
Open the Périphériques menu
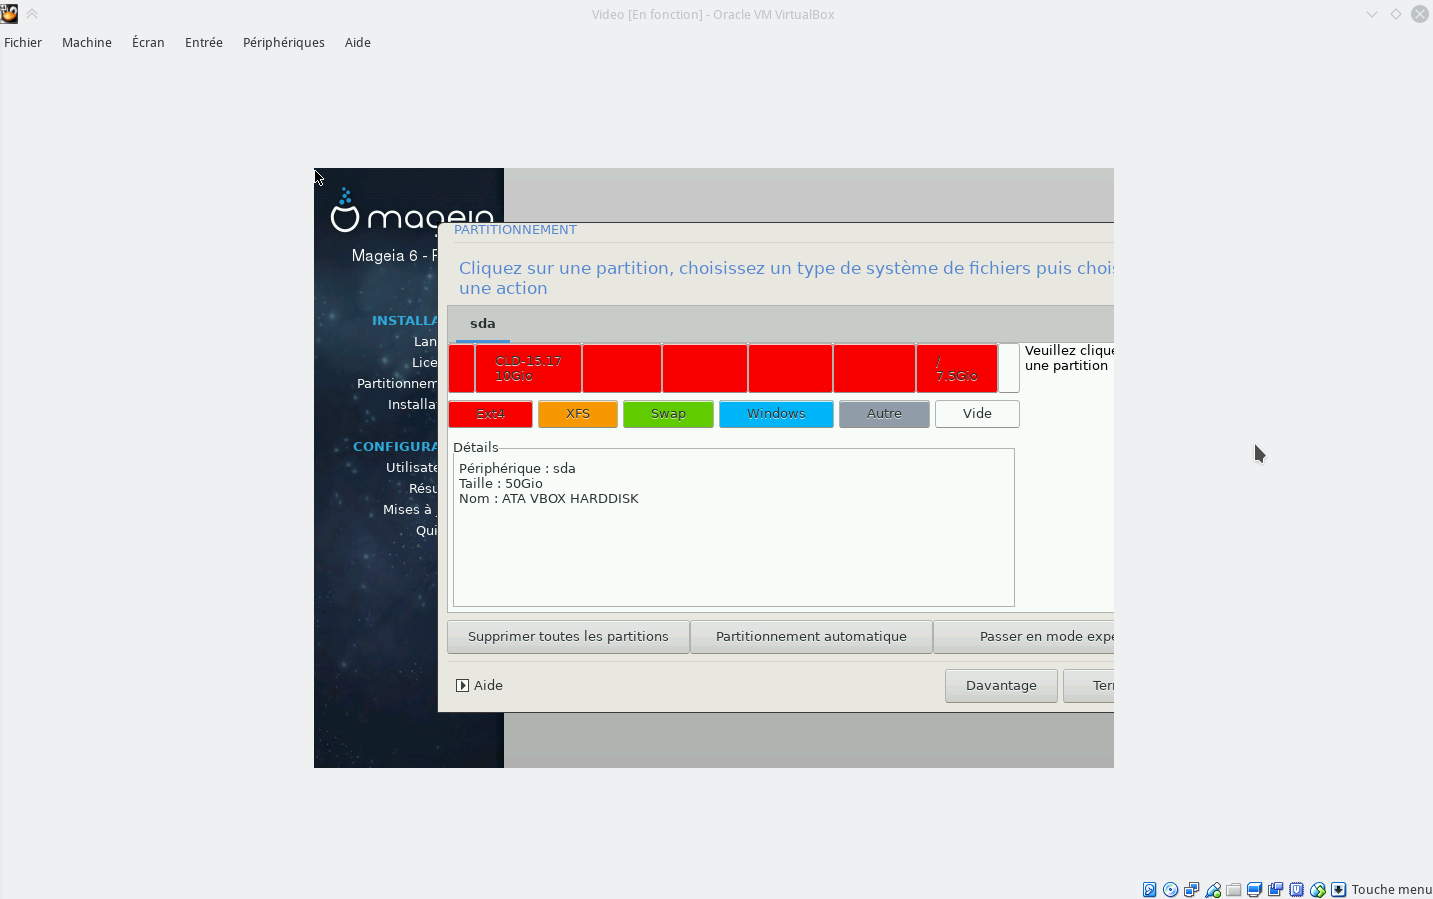click(x=284, y=42)
